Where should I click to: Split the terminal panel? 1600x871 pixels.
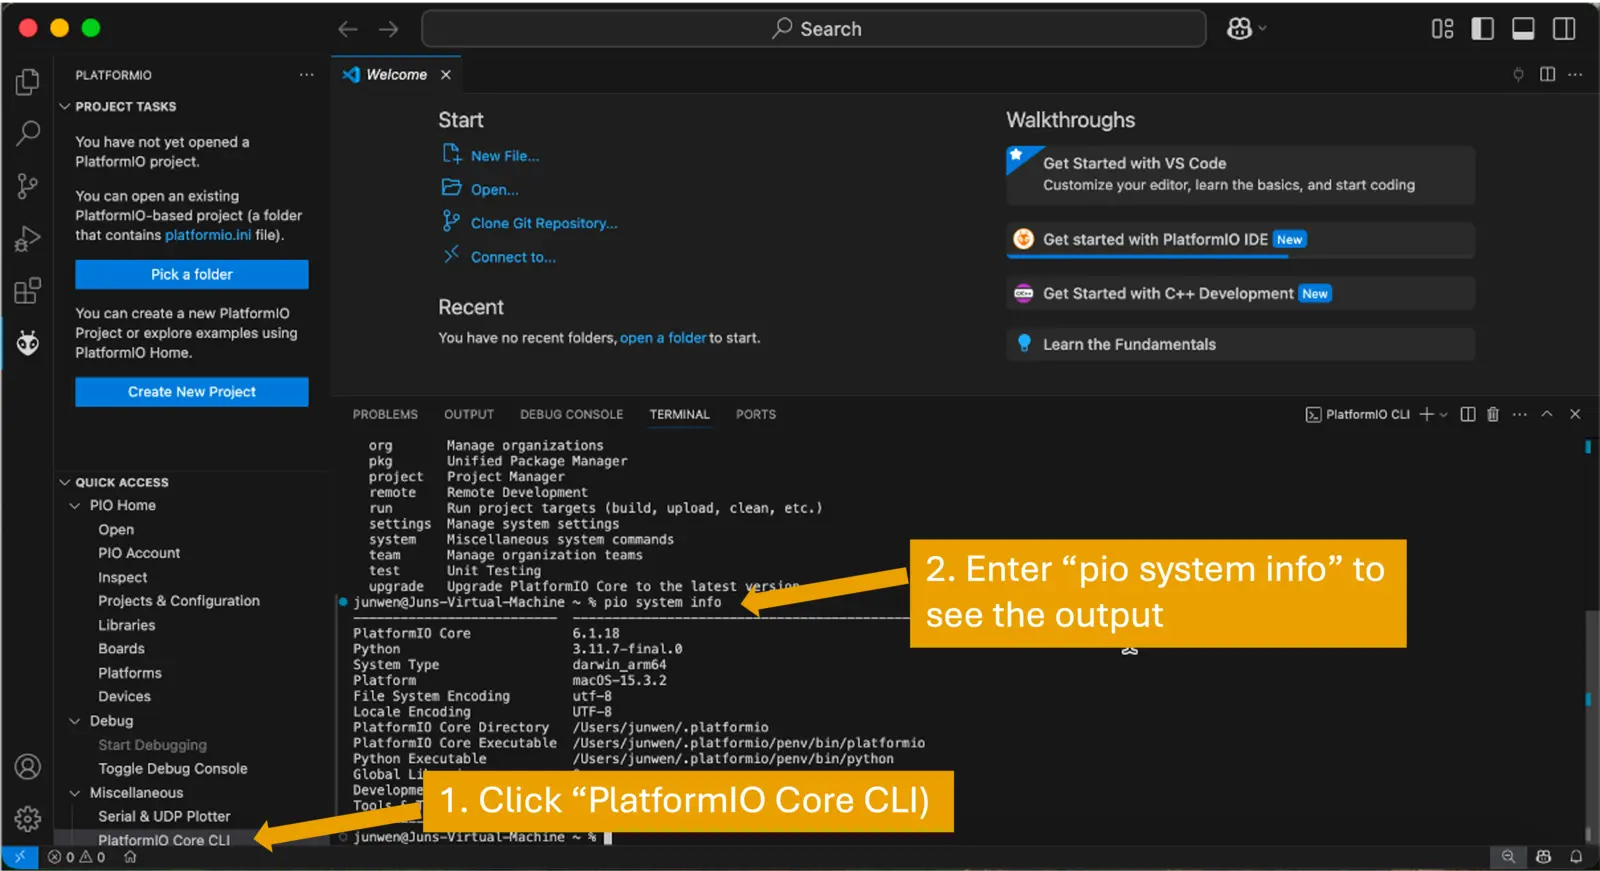pos(1468,414)
